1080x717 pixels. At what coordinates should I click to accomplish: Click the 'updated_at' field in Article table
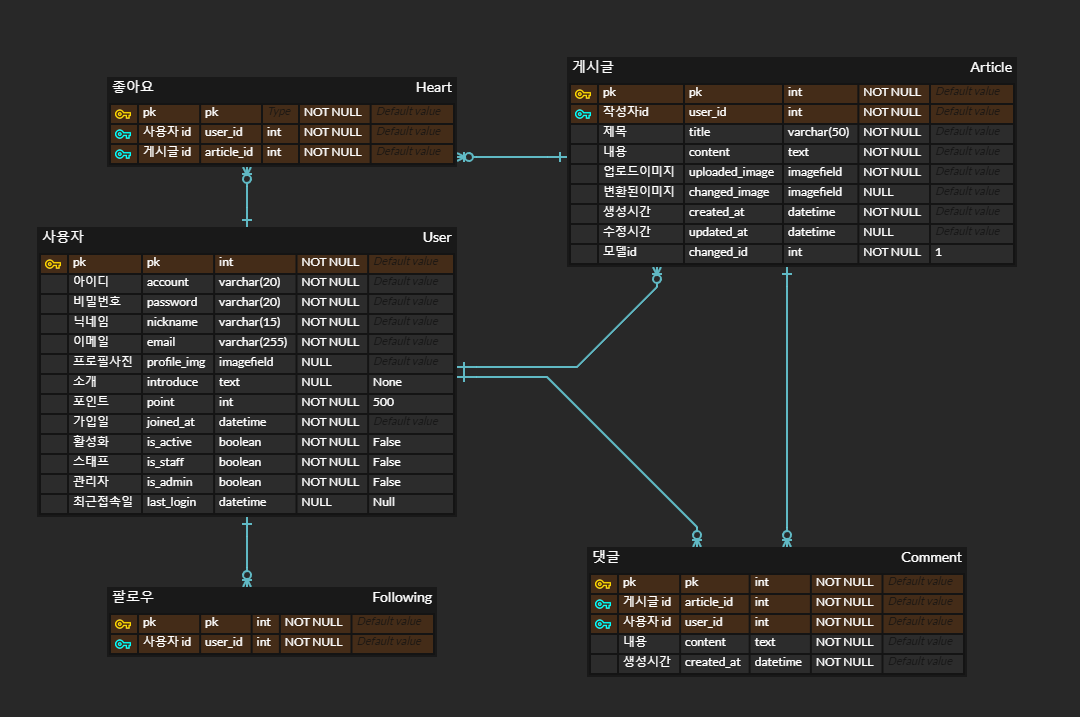732,232
